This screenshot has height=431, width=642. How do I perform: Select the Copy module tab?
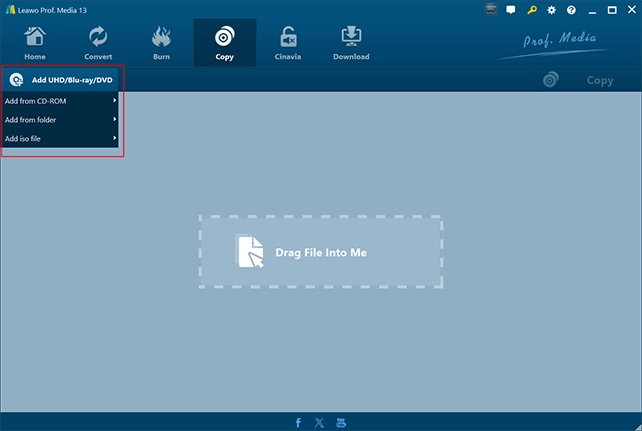[x=225, y=43]
